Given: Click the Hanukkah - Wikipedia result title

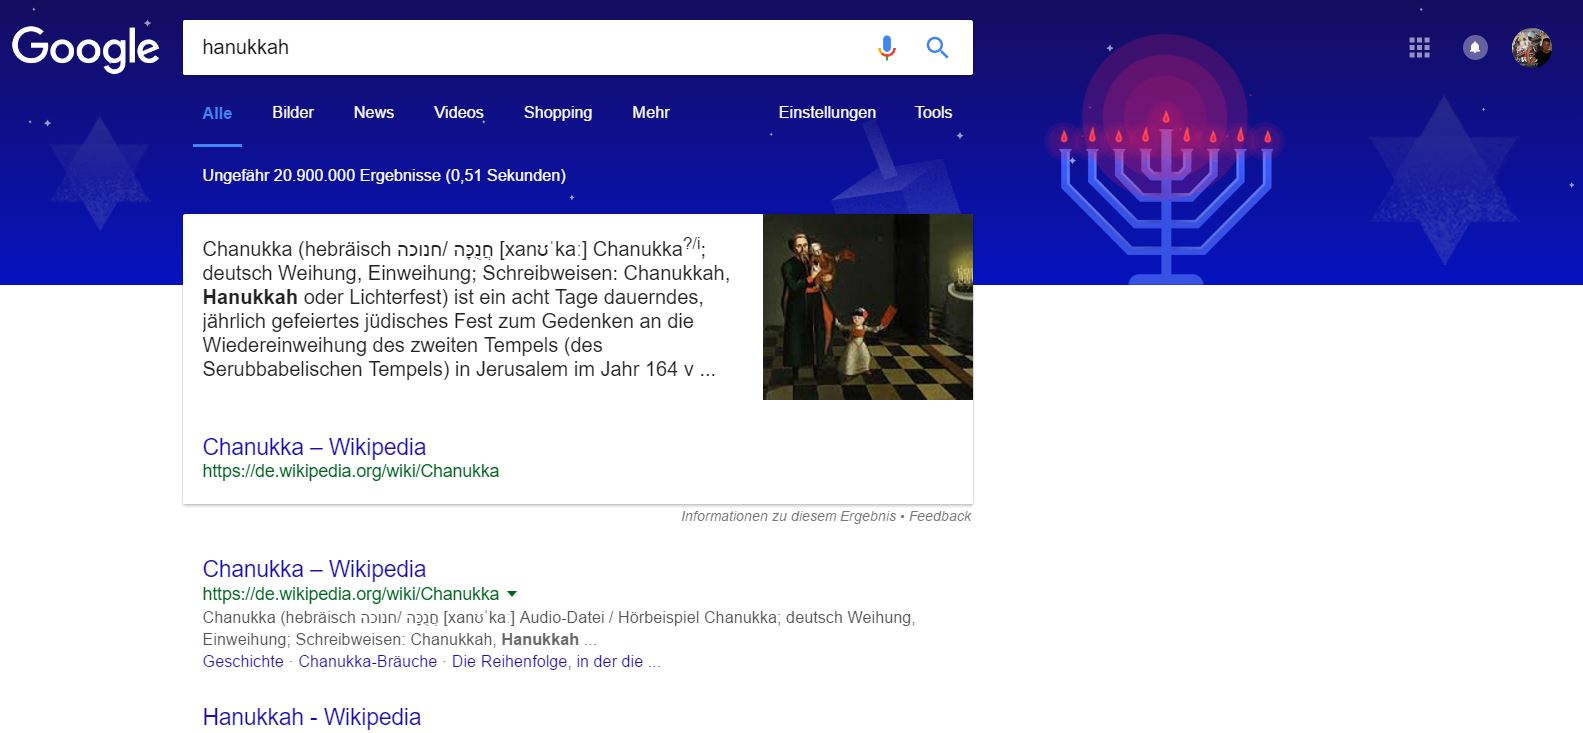Looking at the screenshot, I should [311, 717].
